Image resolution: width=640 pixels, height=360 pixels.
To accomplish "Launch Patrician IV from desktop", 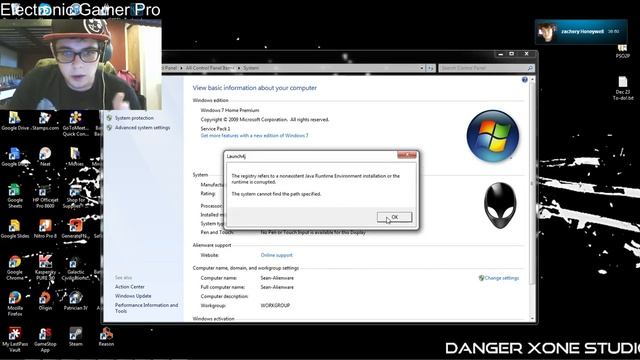I will click(x=76, y=301).
